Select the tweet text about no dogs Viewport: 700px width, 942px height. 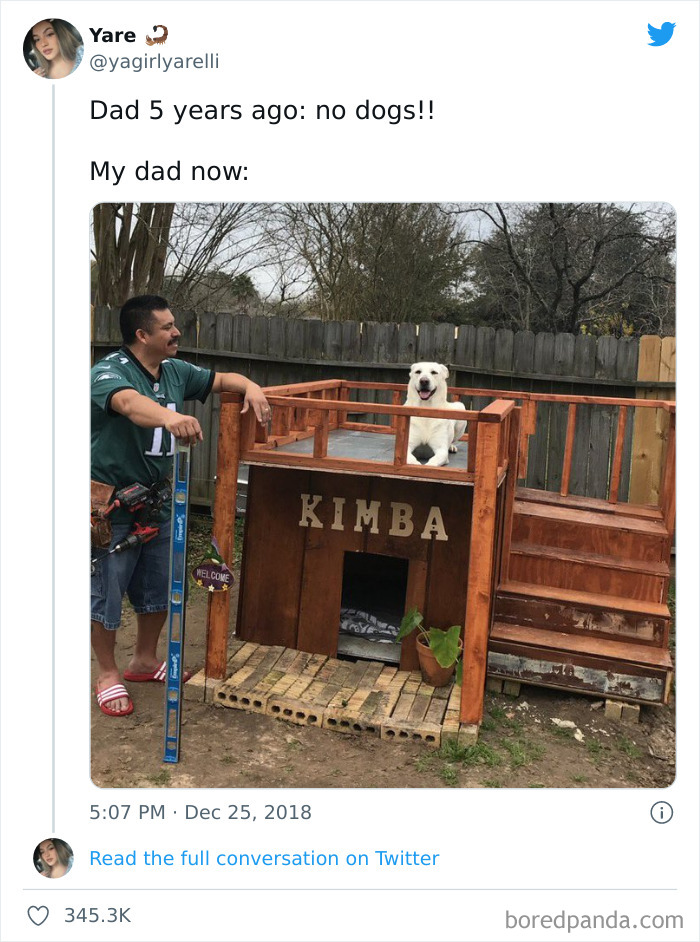tap(265, 111)
